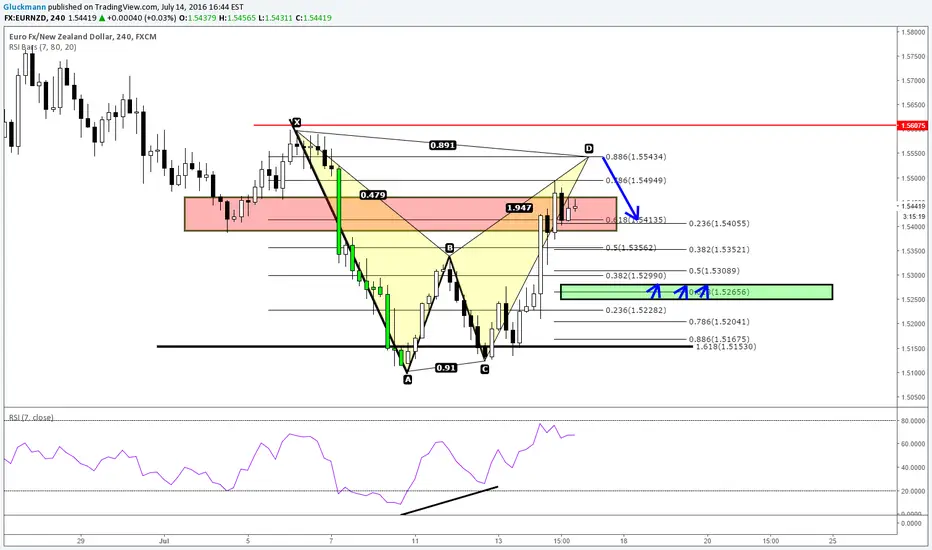Click the 40.0000 RSI axis label
932x550 pixels.
[912, 468]
